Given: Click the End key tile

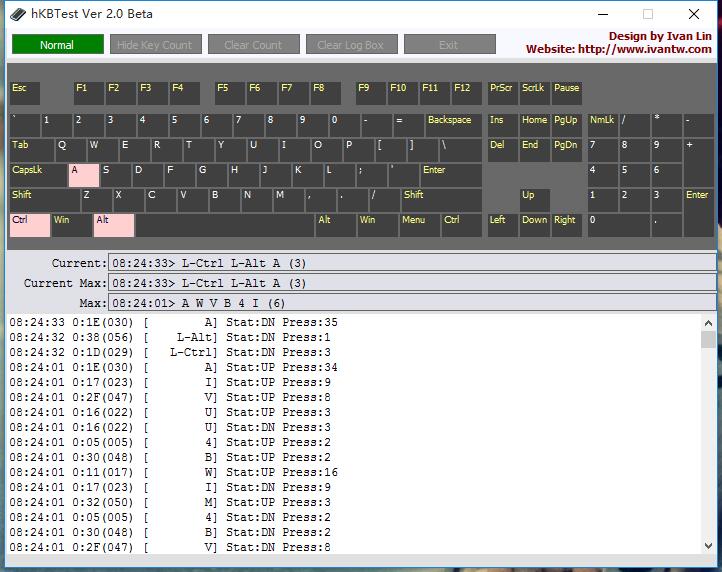Looking at the screenshot, I should 535,150.
